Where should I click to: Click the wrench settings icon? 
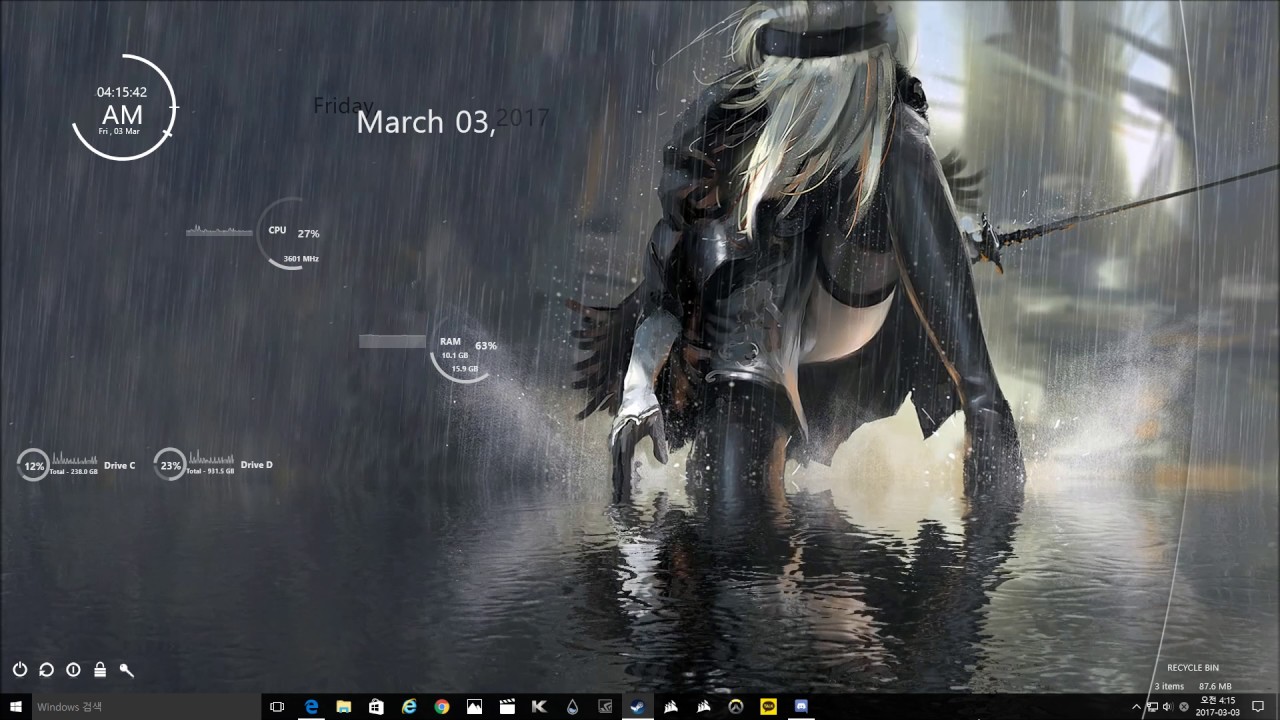pos(127,670)
